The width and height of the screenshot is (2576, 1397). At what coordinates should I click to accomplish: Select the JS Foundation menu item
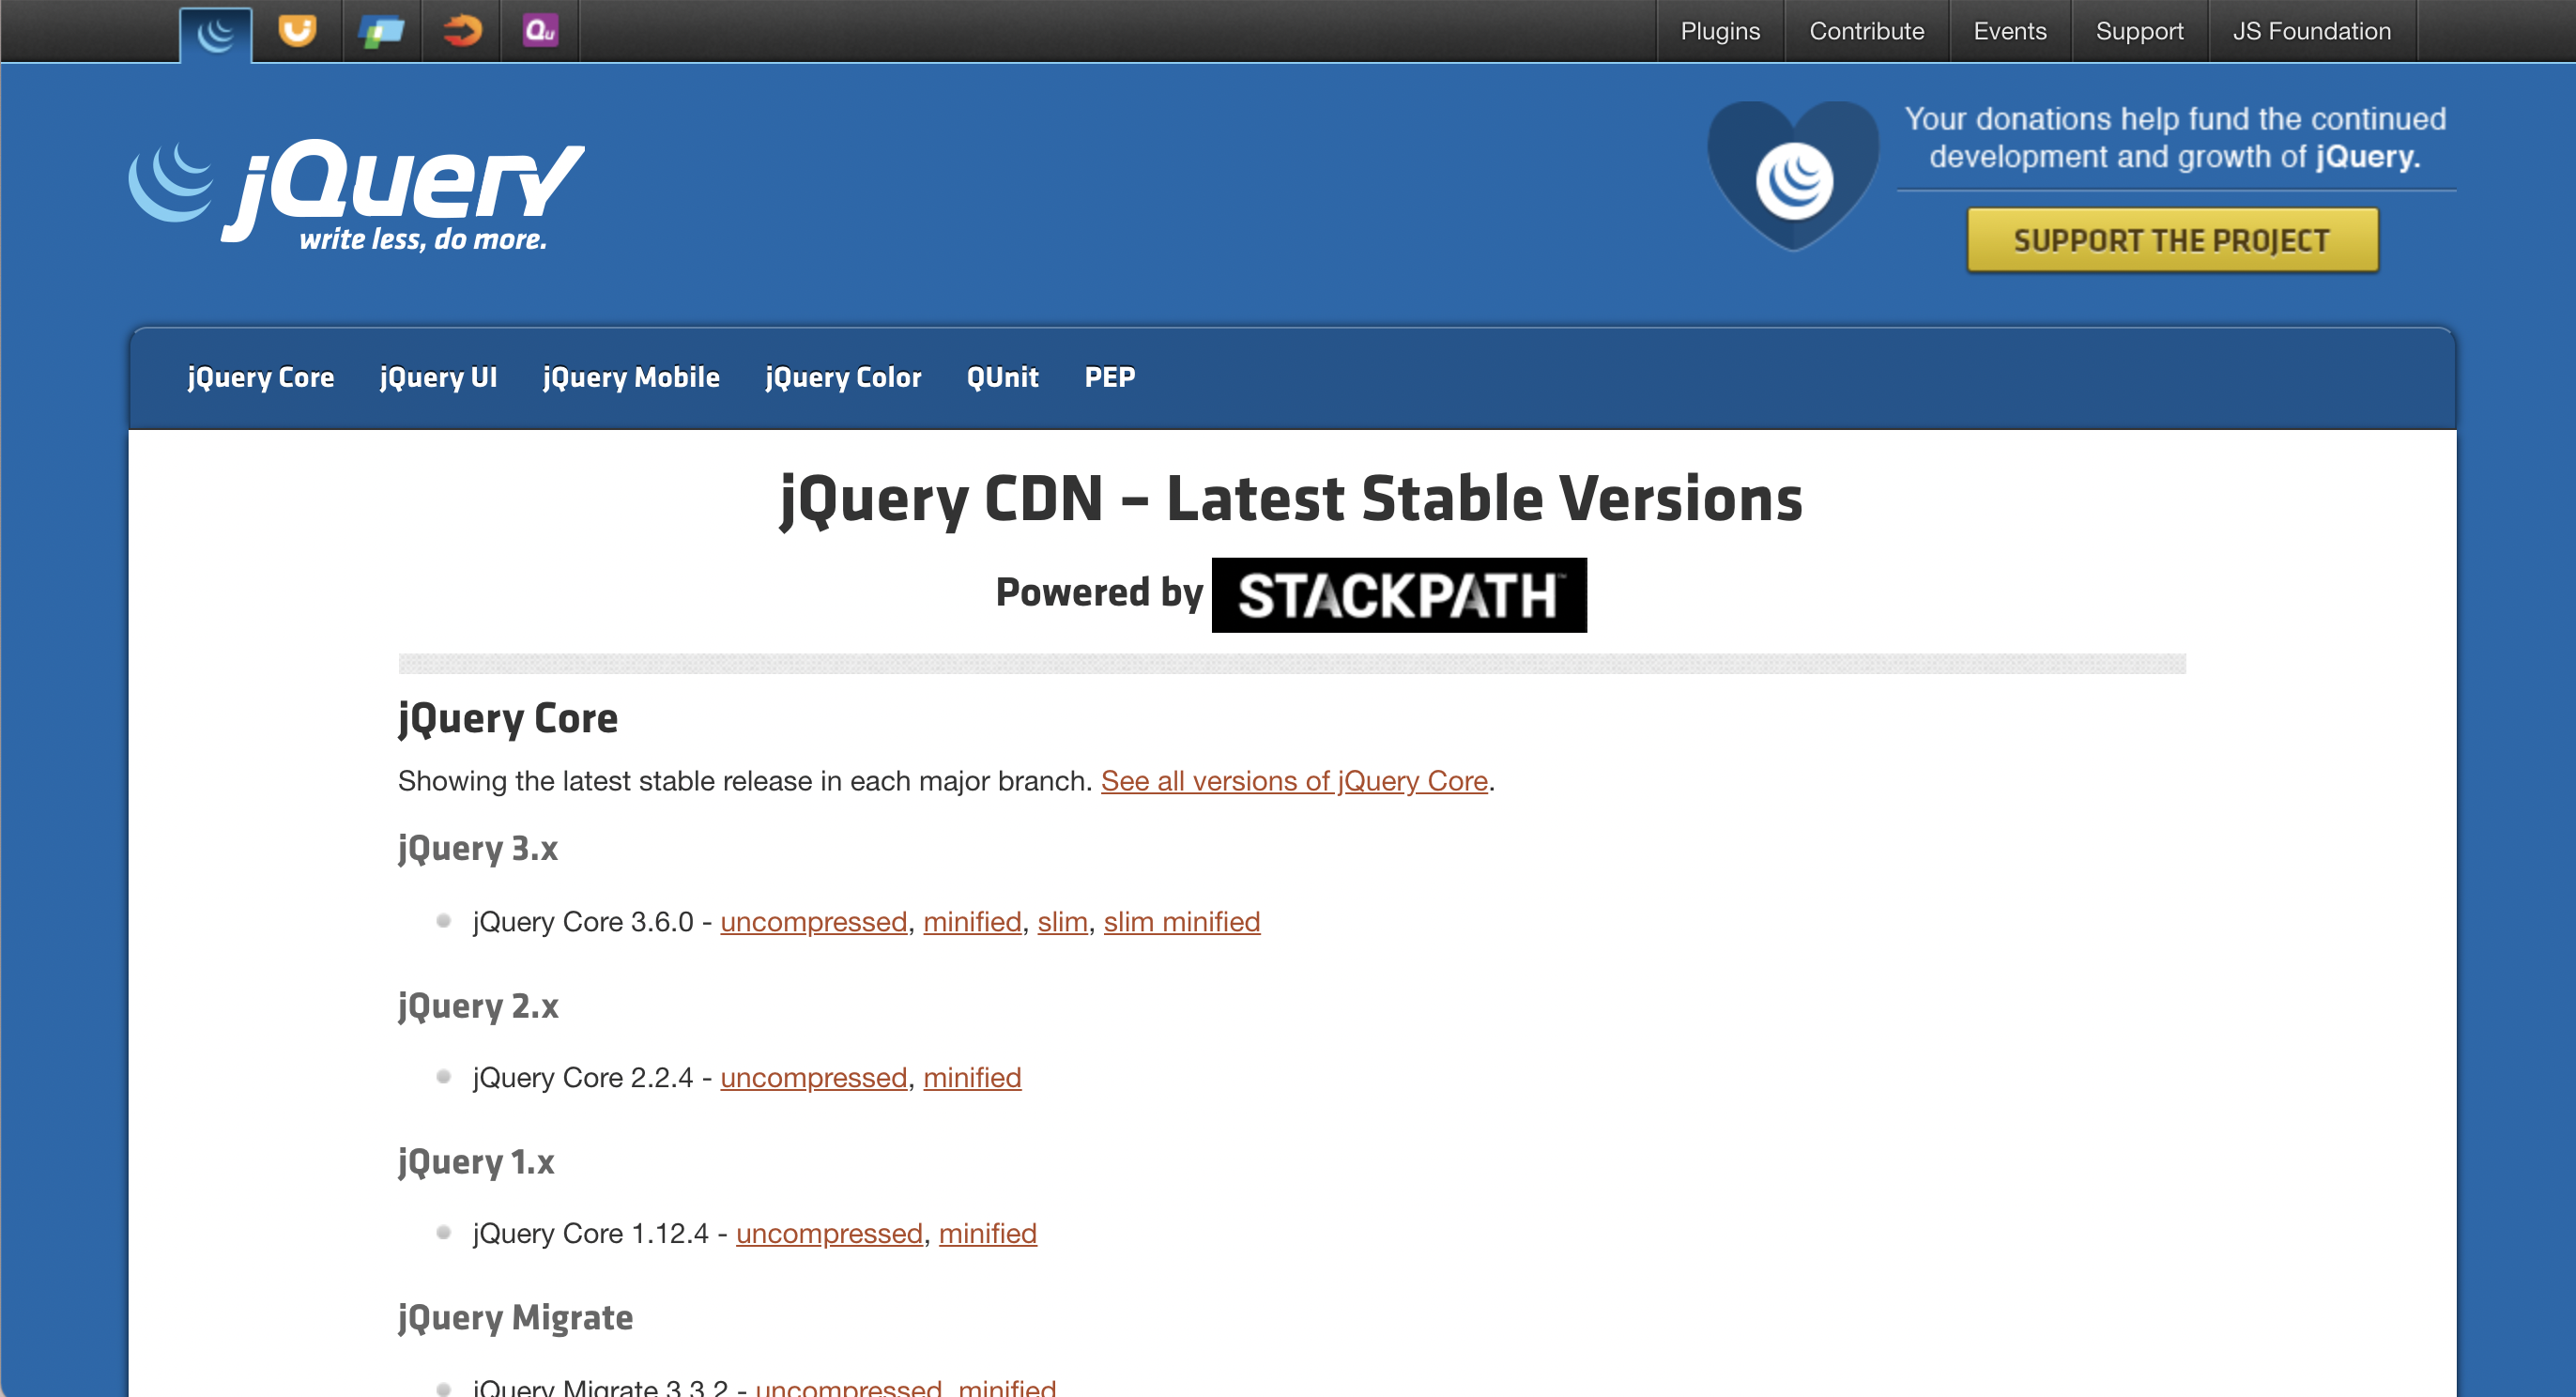pos(2311,31)
